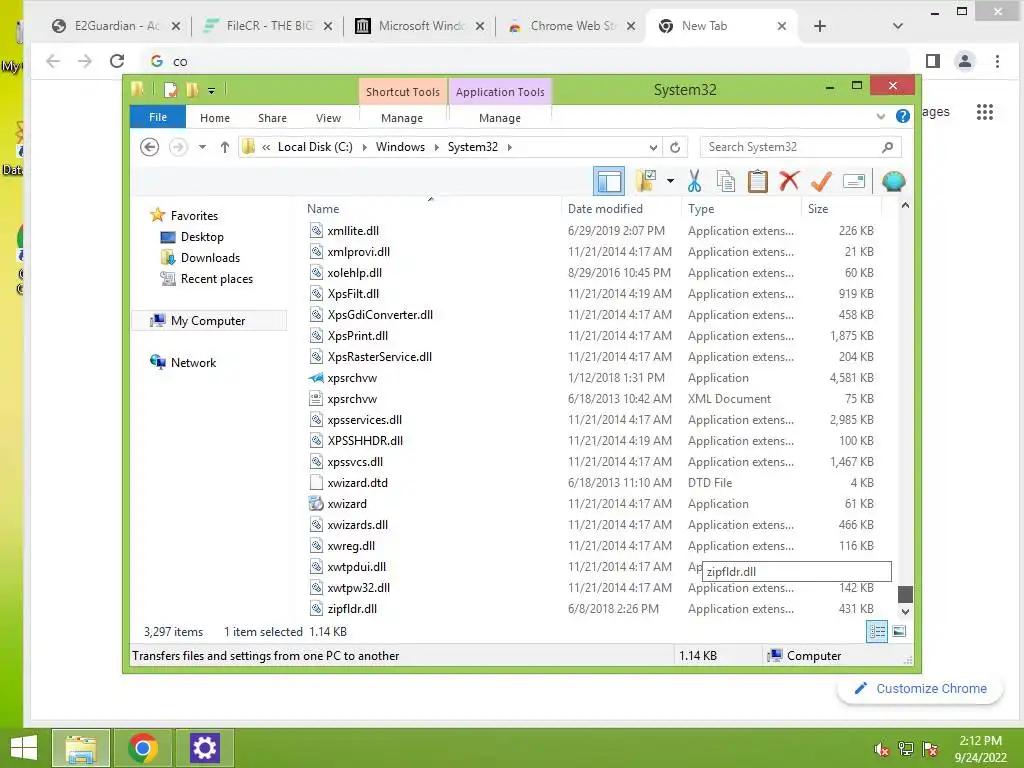Open Folder Options from the toolbar

pos(646,182)
